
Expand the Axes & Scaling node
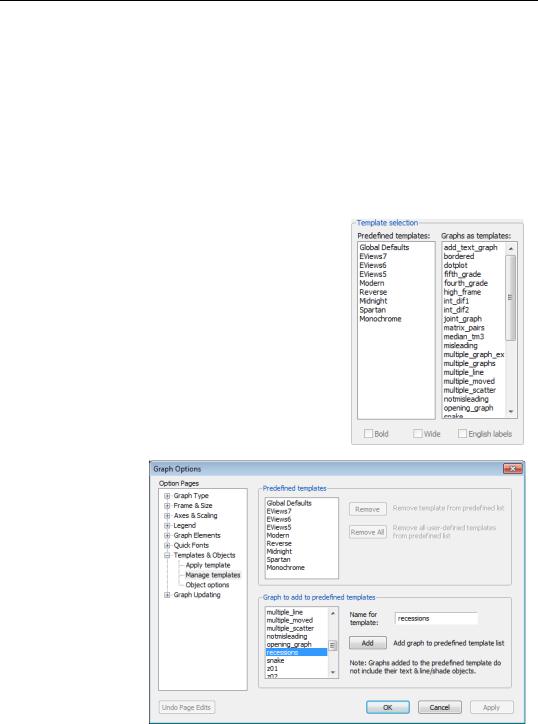[167, 516]
